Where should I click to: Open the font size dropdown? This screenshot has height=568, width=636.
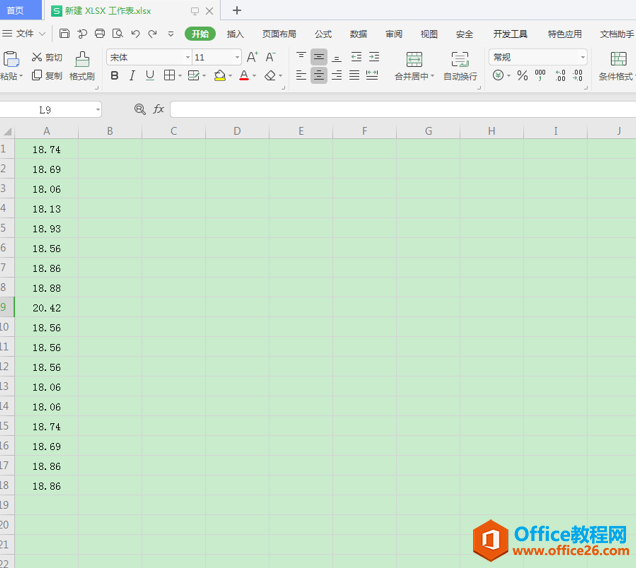click(x=237, y=57)
